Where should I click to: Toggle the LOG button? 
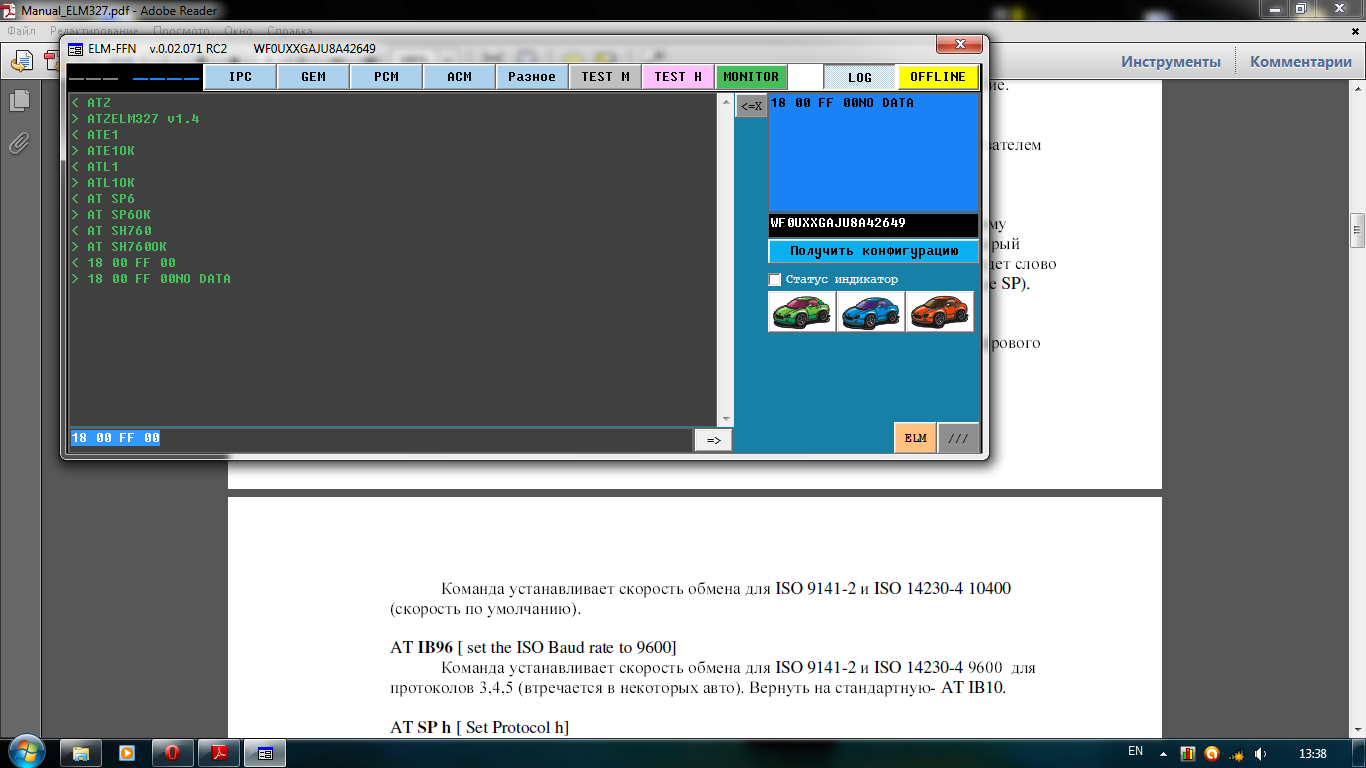coord(859,77)
